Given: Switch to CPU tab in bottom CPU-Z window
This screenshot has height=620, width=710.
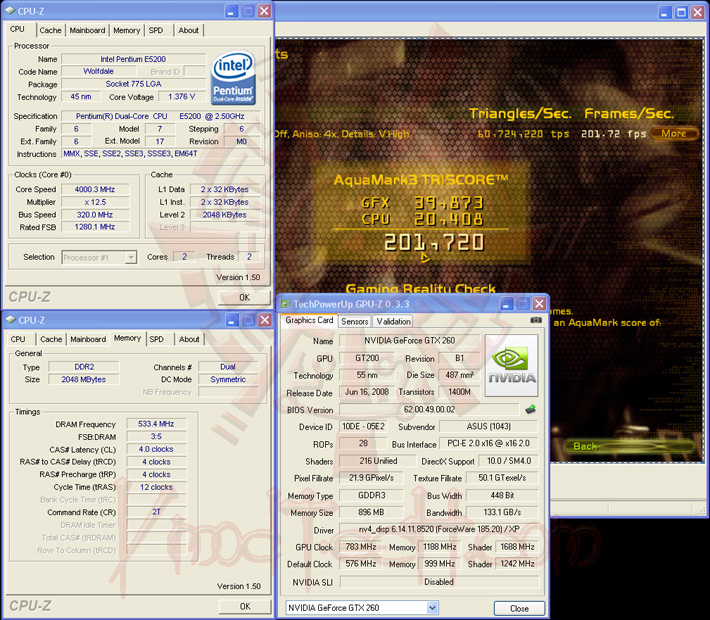Looking at the screenshot, I should pyautogui.click(x=18, y=339).
